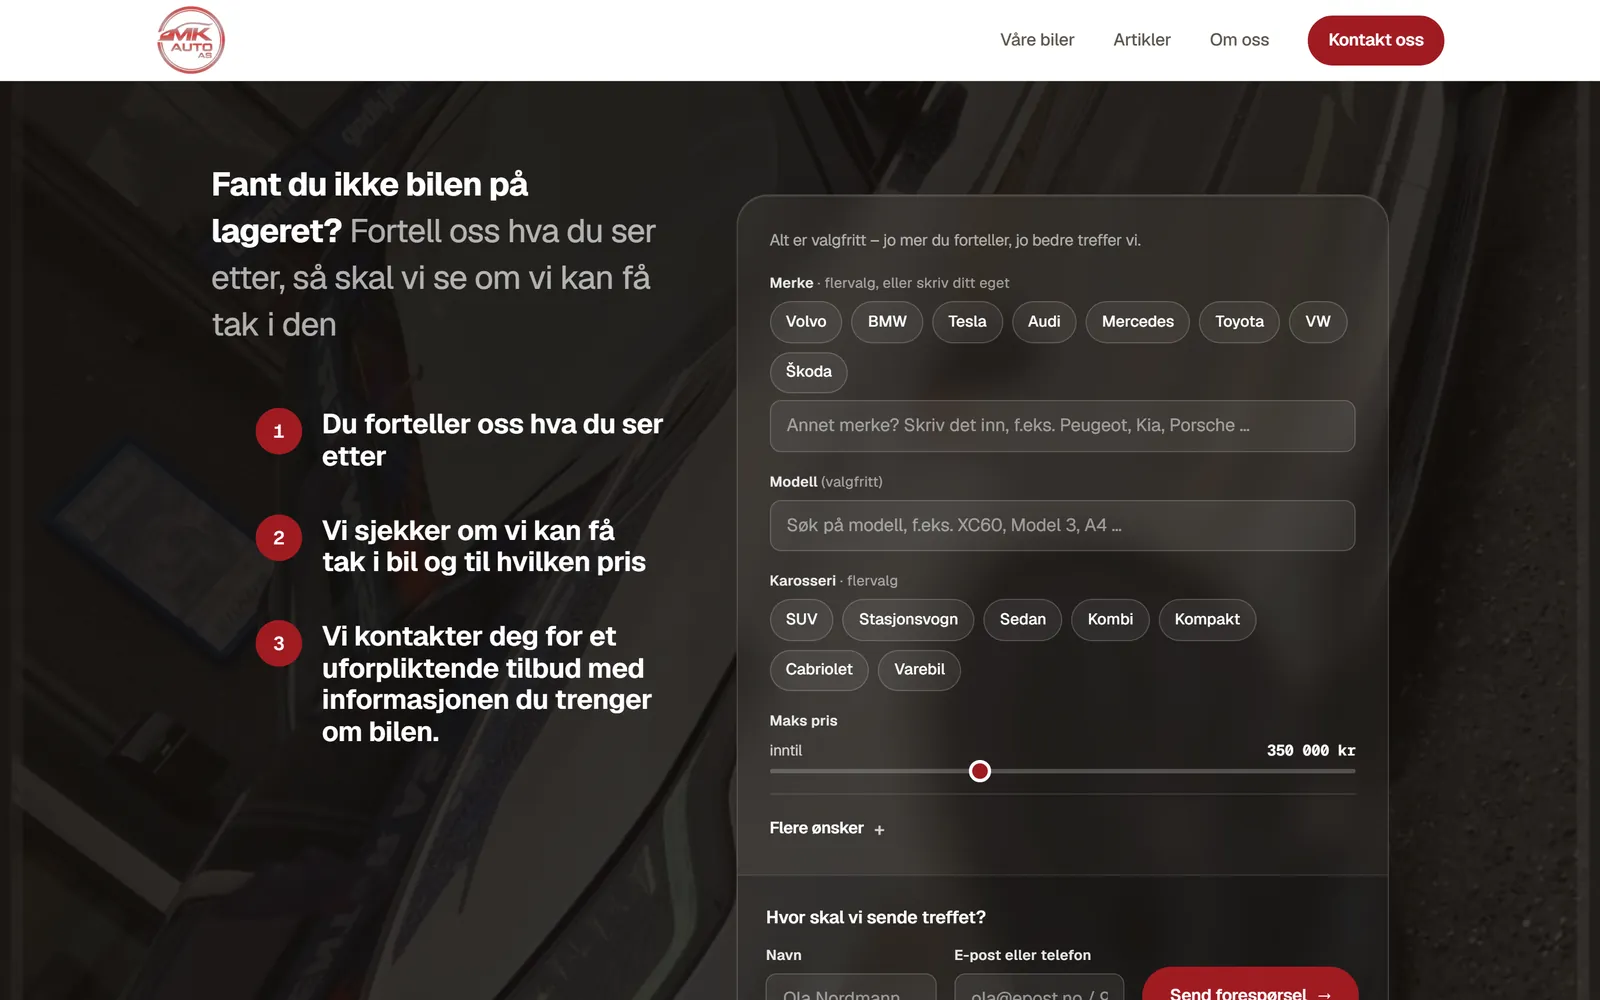
Task: Toggle the Tesla brand chip
Action: [967, 322]
